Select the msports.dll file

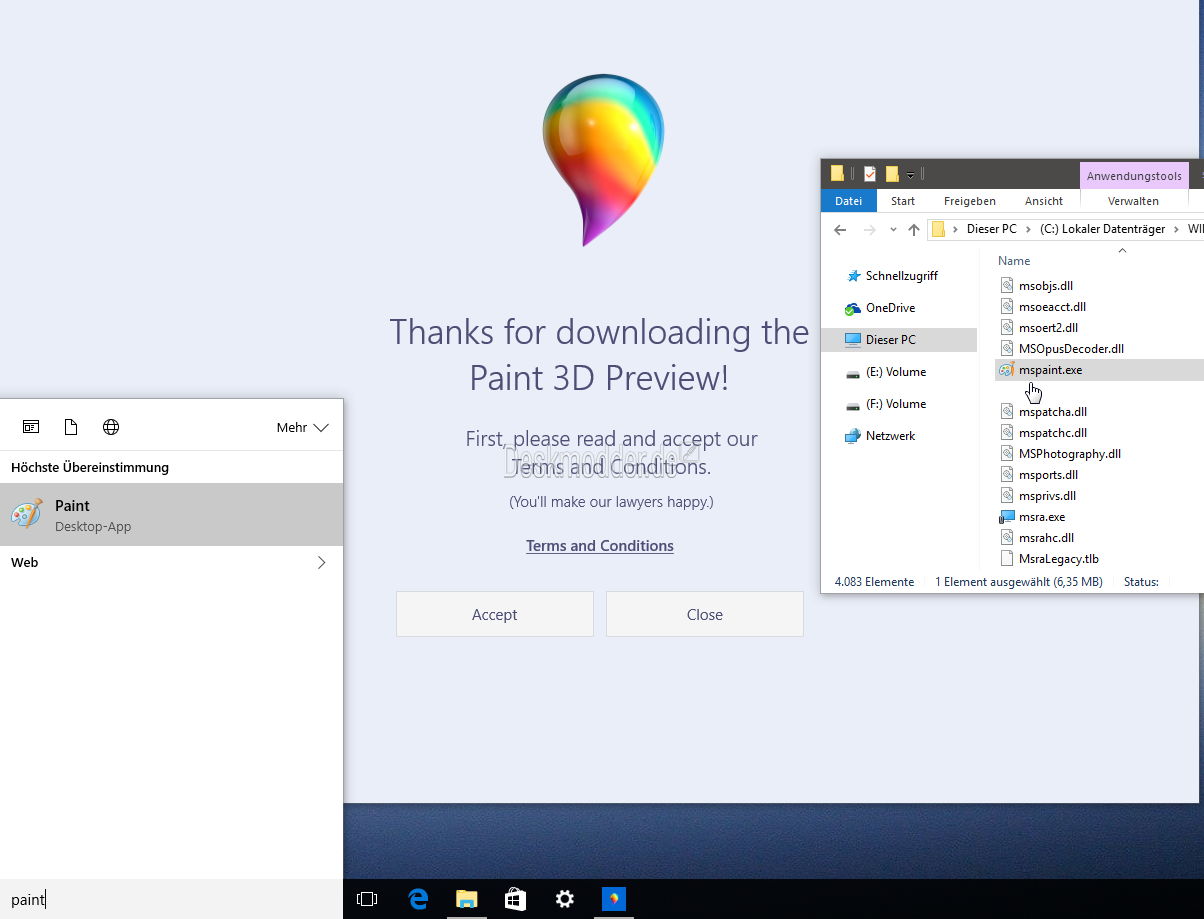[x=1048, y=475]
